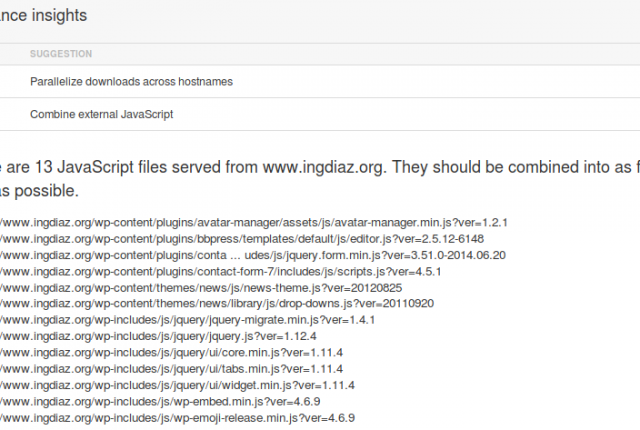640x430 pixels.
Task: Open the jquery.form.min.js?ver=3.51.0-2014.06.20 URL
Action: tap(253, 255)
